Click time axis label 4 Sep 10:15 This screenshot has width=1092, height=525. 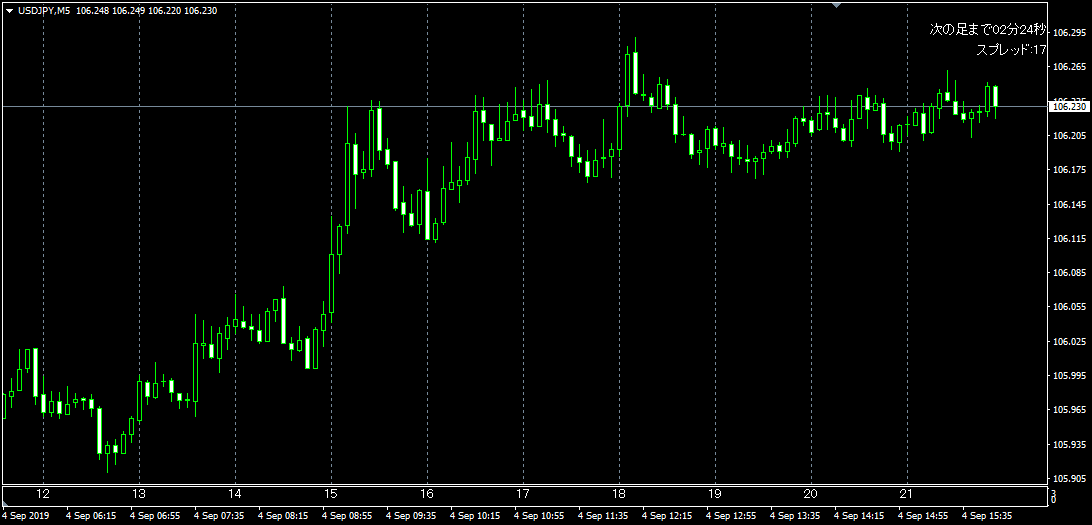point(475,517)
